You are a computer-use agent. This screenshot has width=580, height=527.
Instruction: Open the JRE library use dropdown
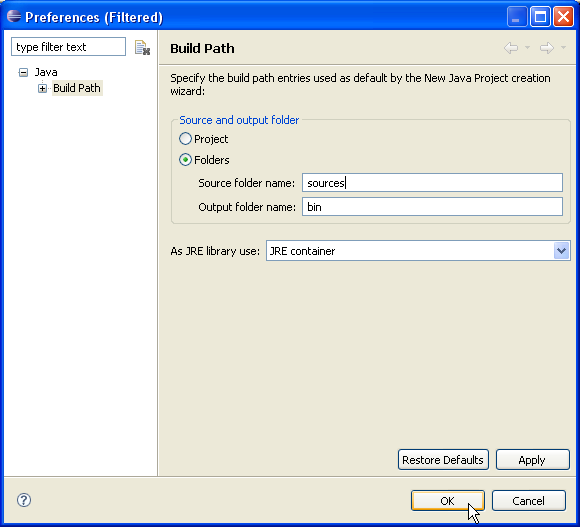tap(562, 251)
